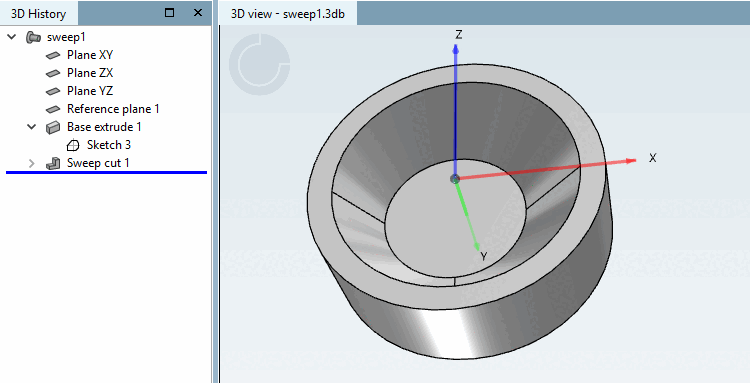
Task: Select Reference plane 1 entry
Action: [x=113, y=109]
